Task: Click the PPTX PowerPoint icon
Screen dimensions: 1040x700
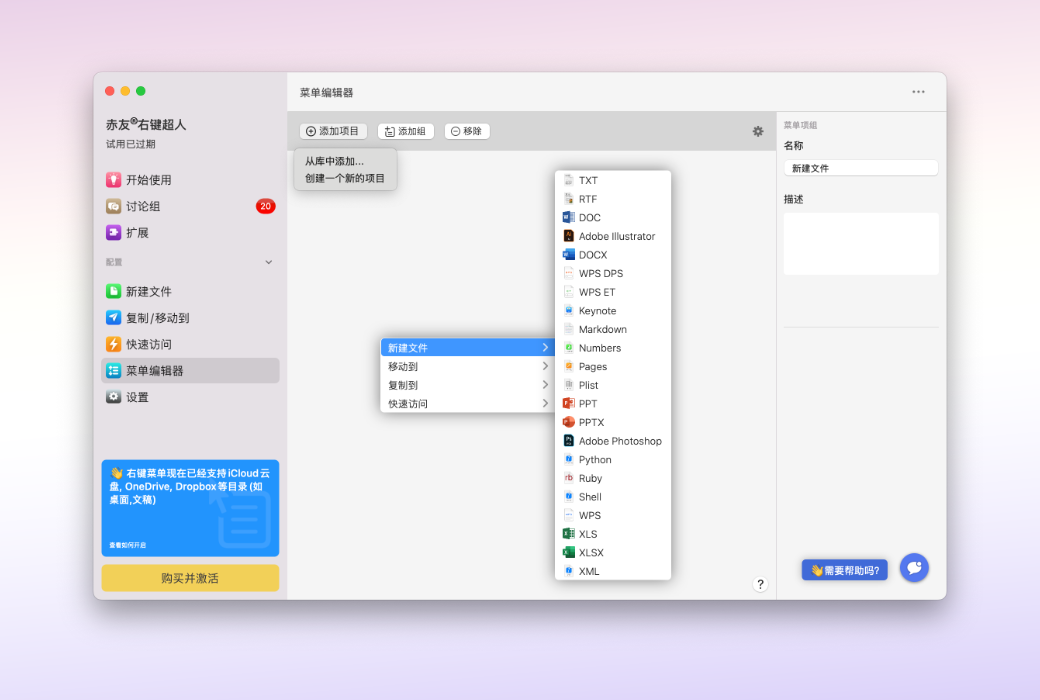Action: coord(568,422)
